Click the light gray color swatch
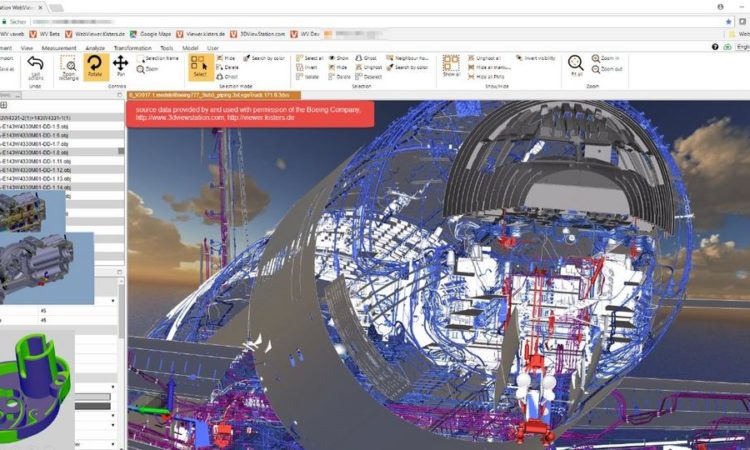 93,396
